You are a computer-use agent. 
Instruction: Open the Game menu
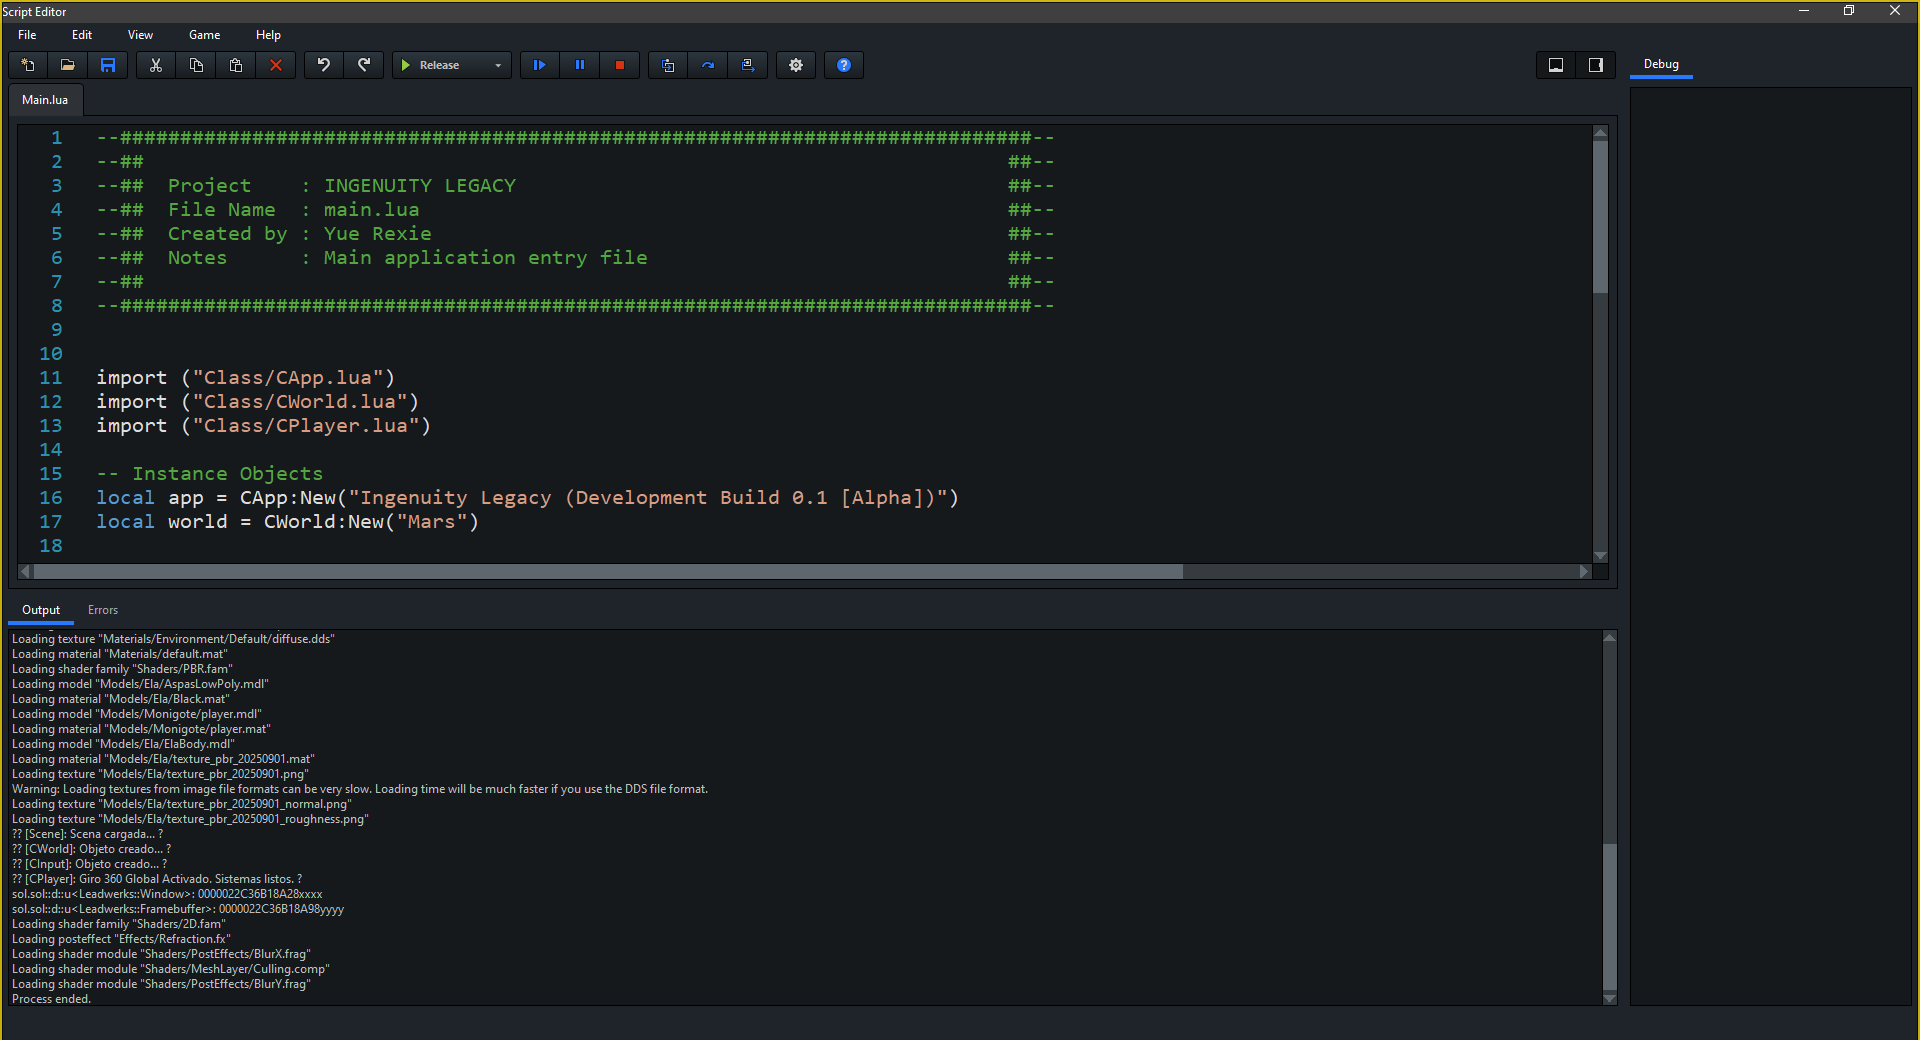pyautogui.click(x=204, y=35)
